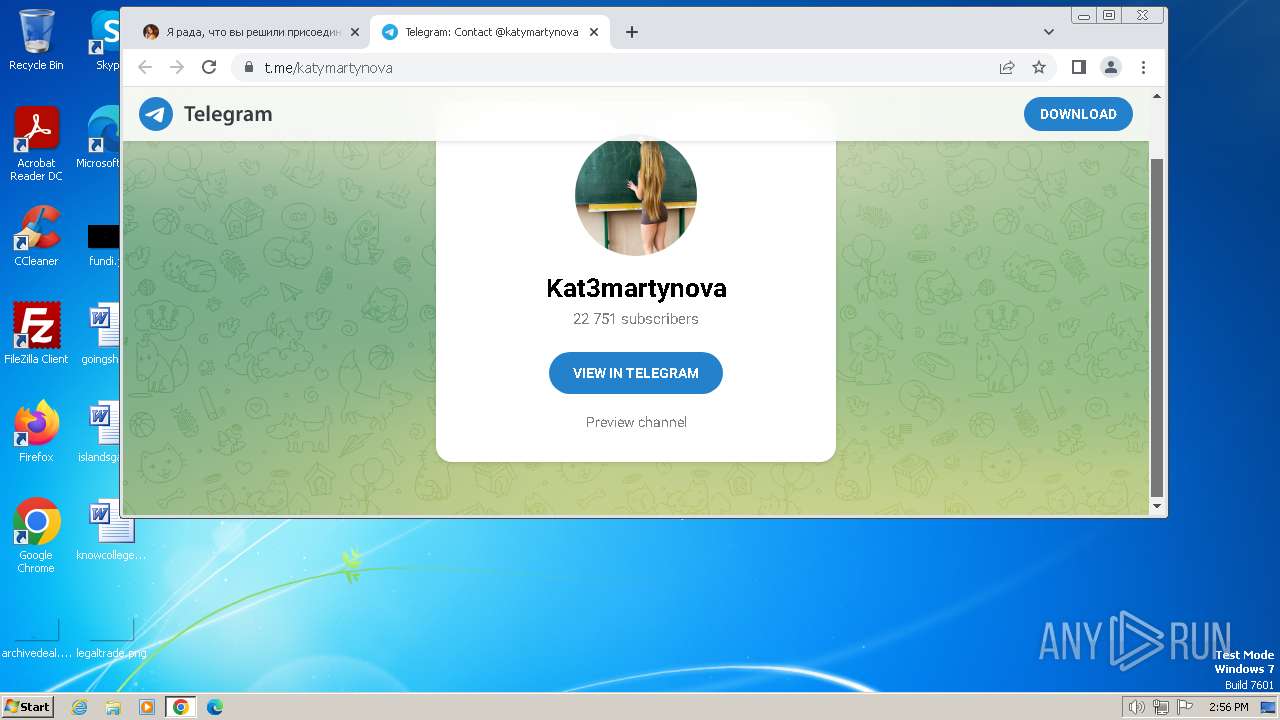Switch to the first Russian-titled tab
The width and height of the screenshot is (1280, 720).
(x=251, y=32)
